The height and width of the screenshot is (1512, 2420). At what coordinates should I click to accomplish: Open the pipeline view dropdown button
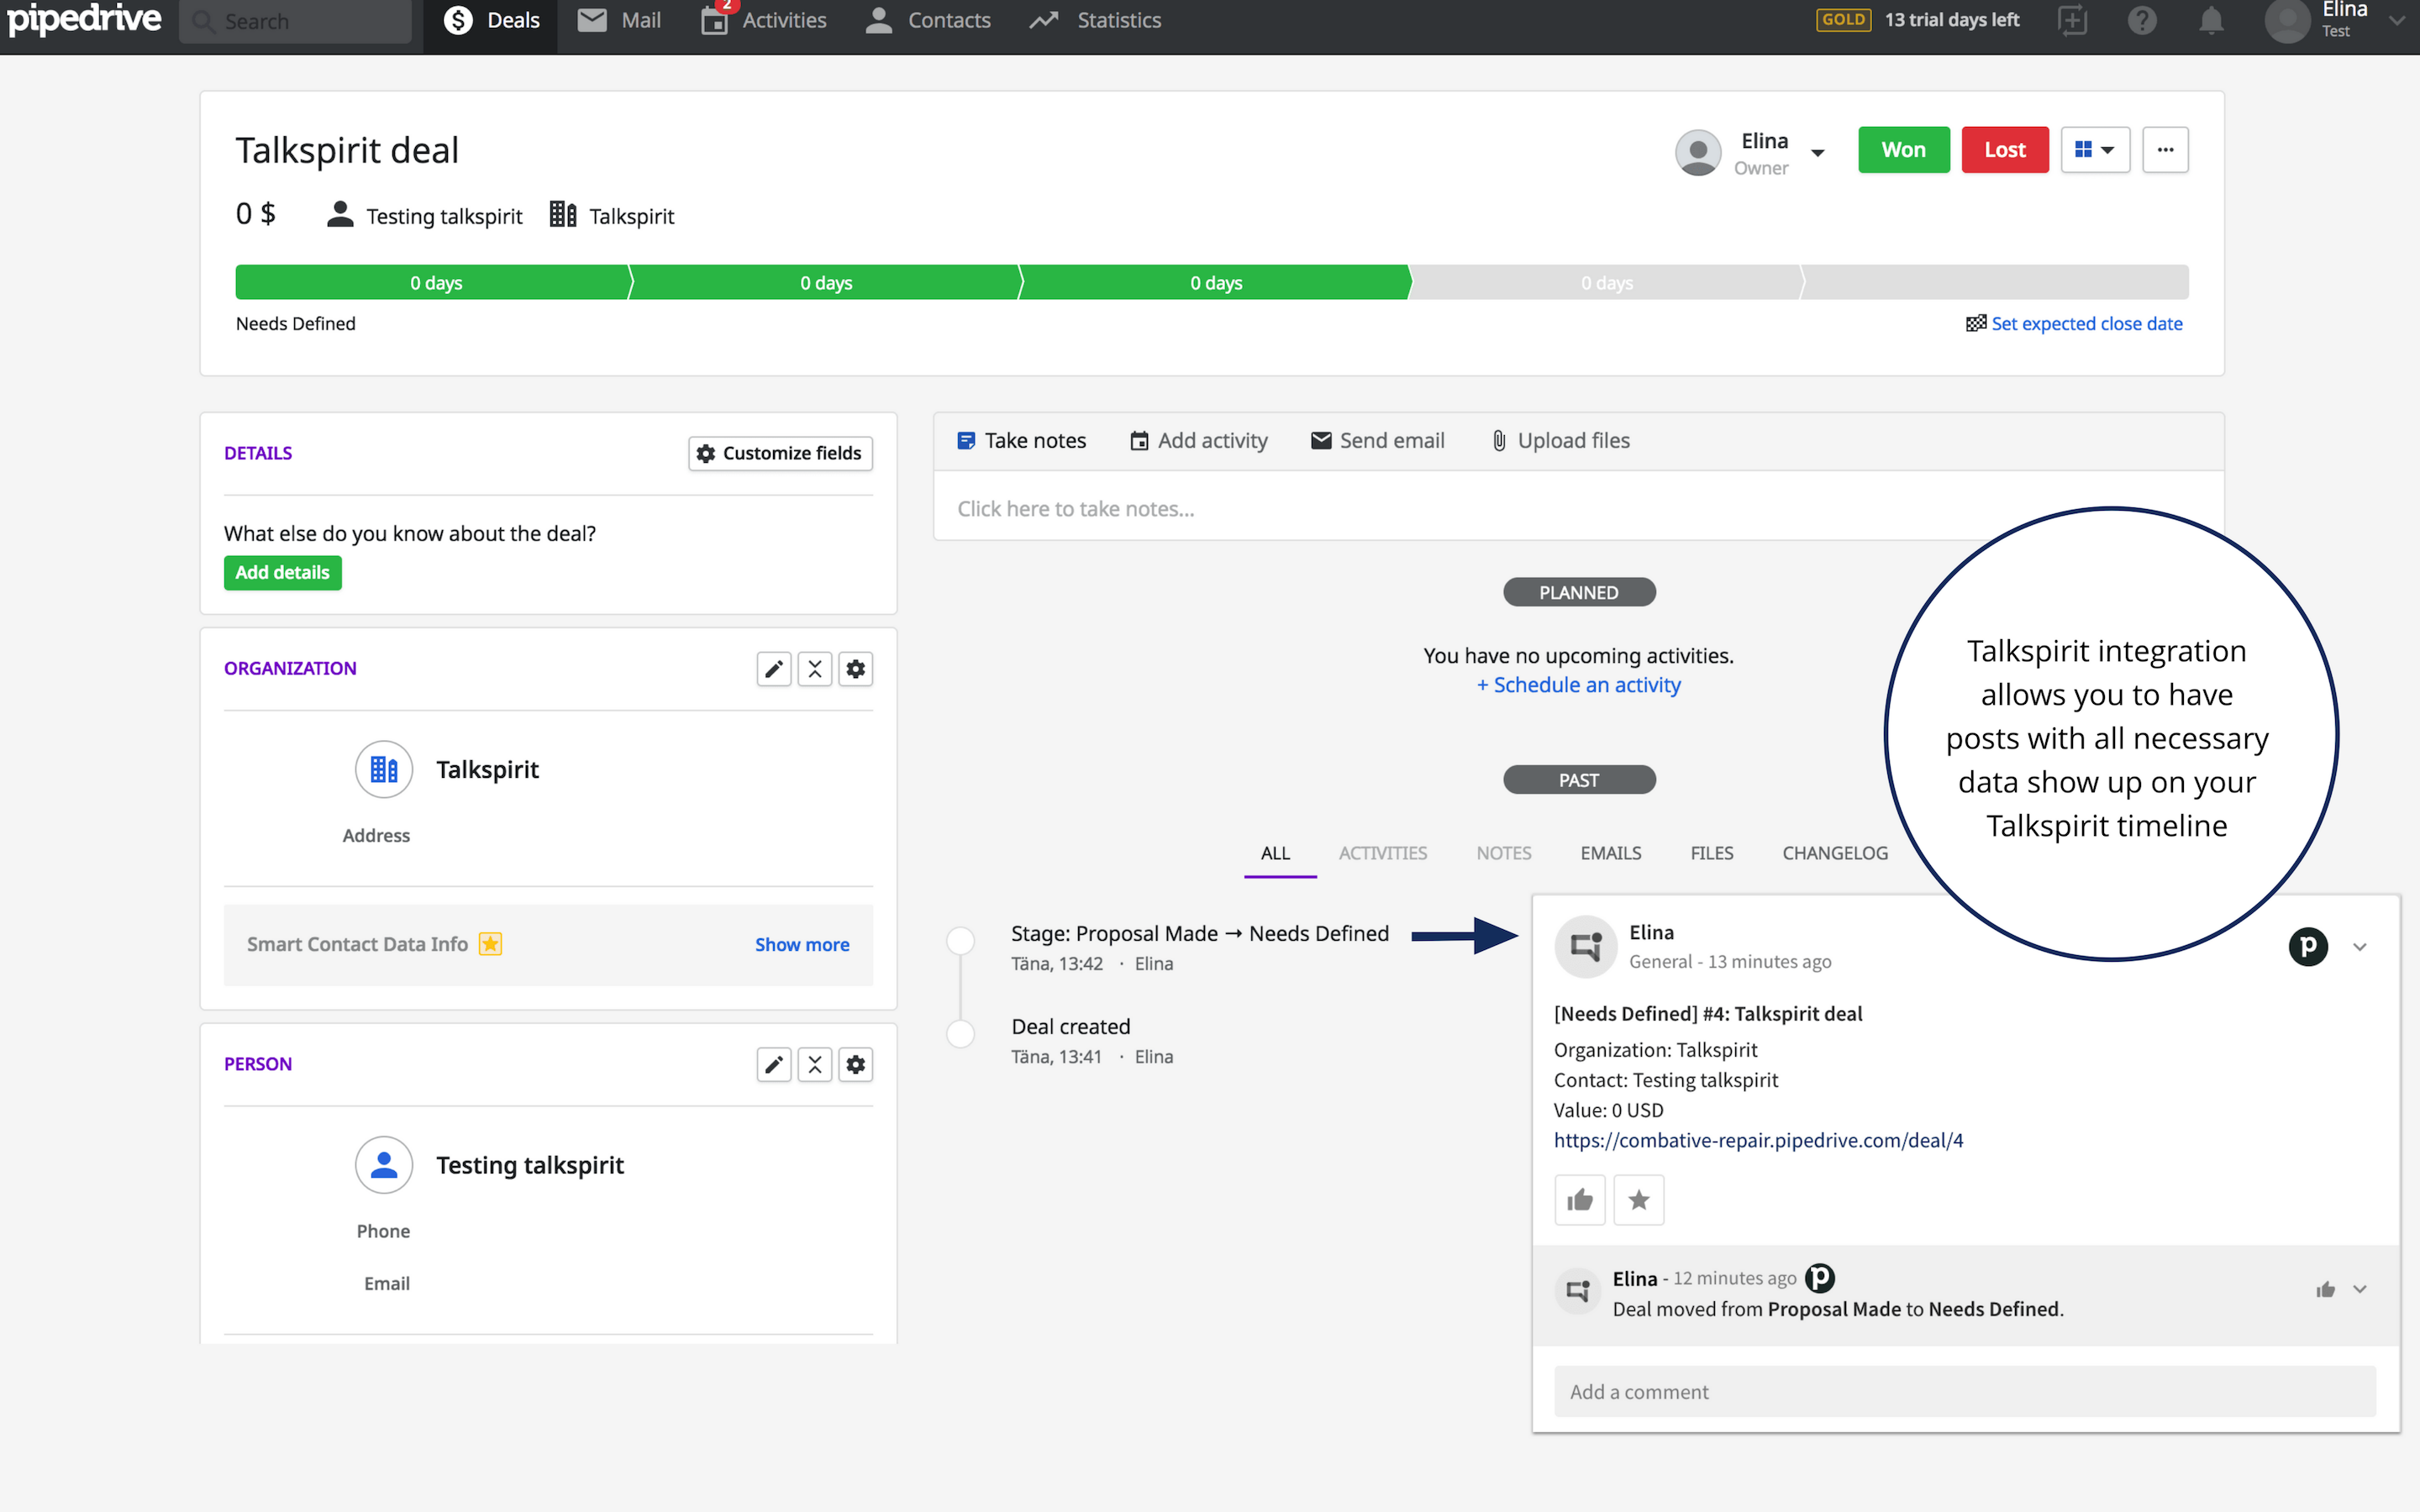(2095, 150)
